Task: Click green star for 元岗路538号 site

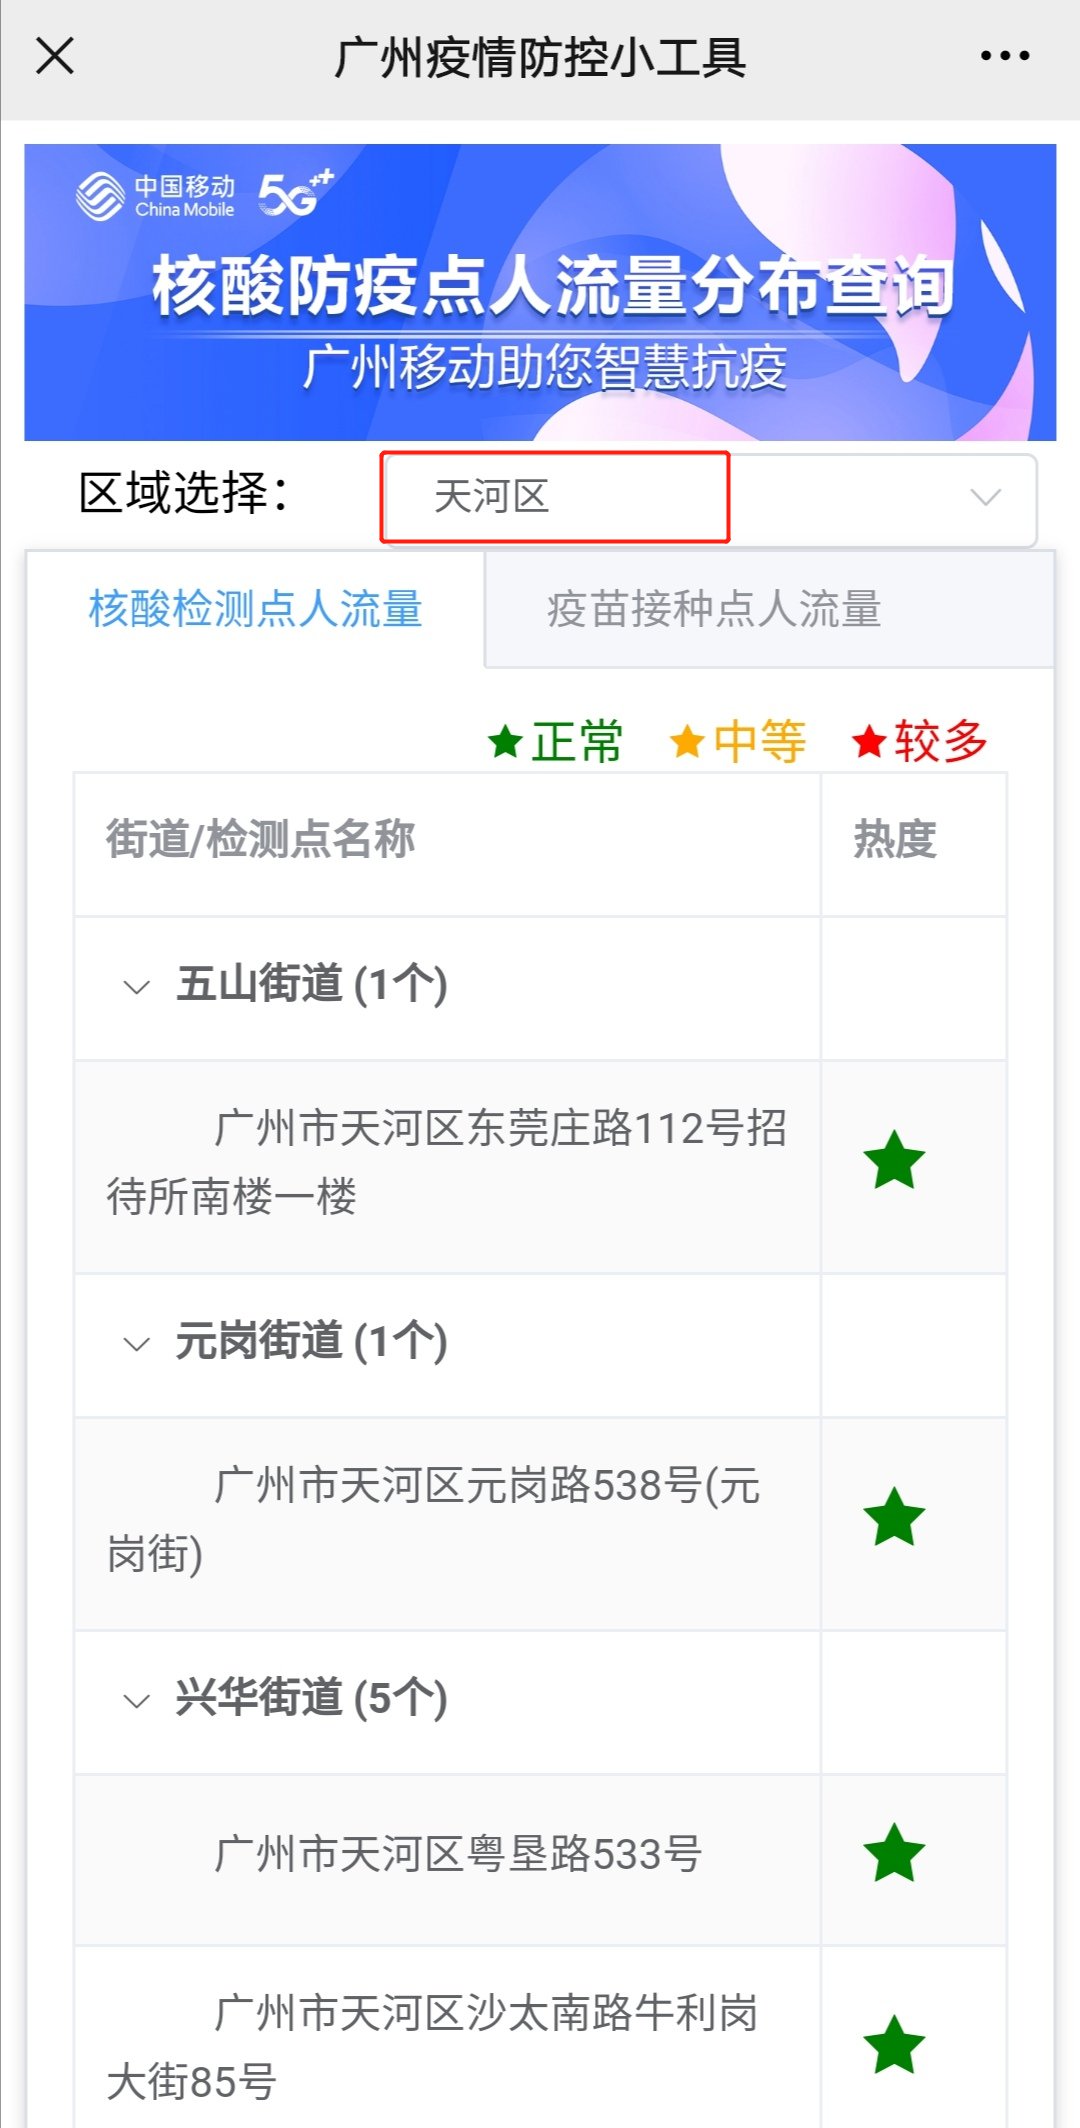Action: coord(894,1518)
